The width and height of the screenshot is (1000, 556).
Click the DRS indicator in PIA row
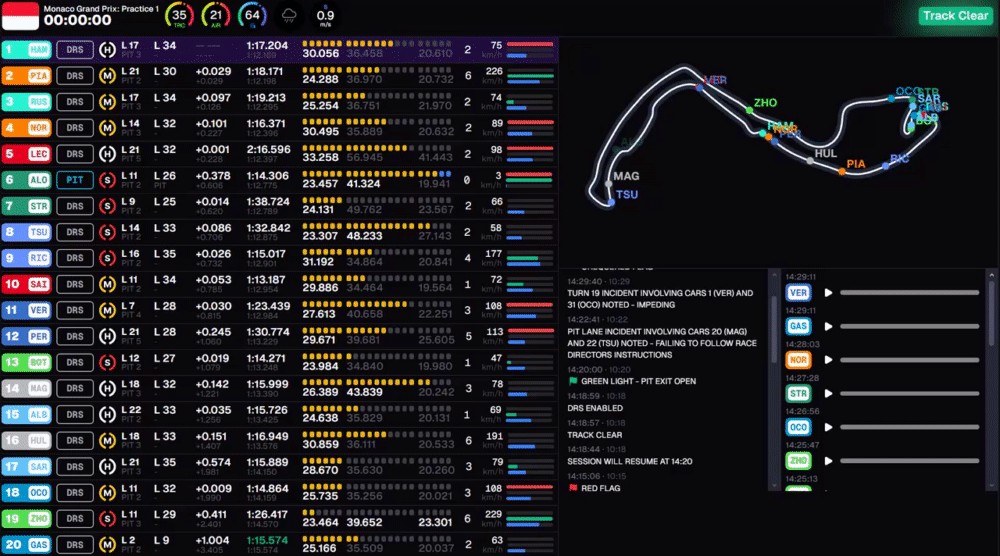coord(75,76)
